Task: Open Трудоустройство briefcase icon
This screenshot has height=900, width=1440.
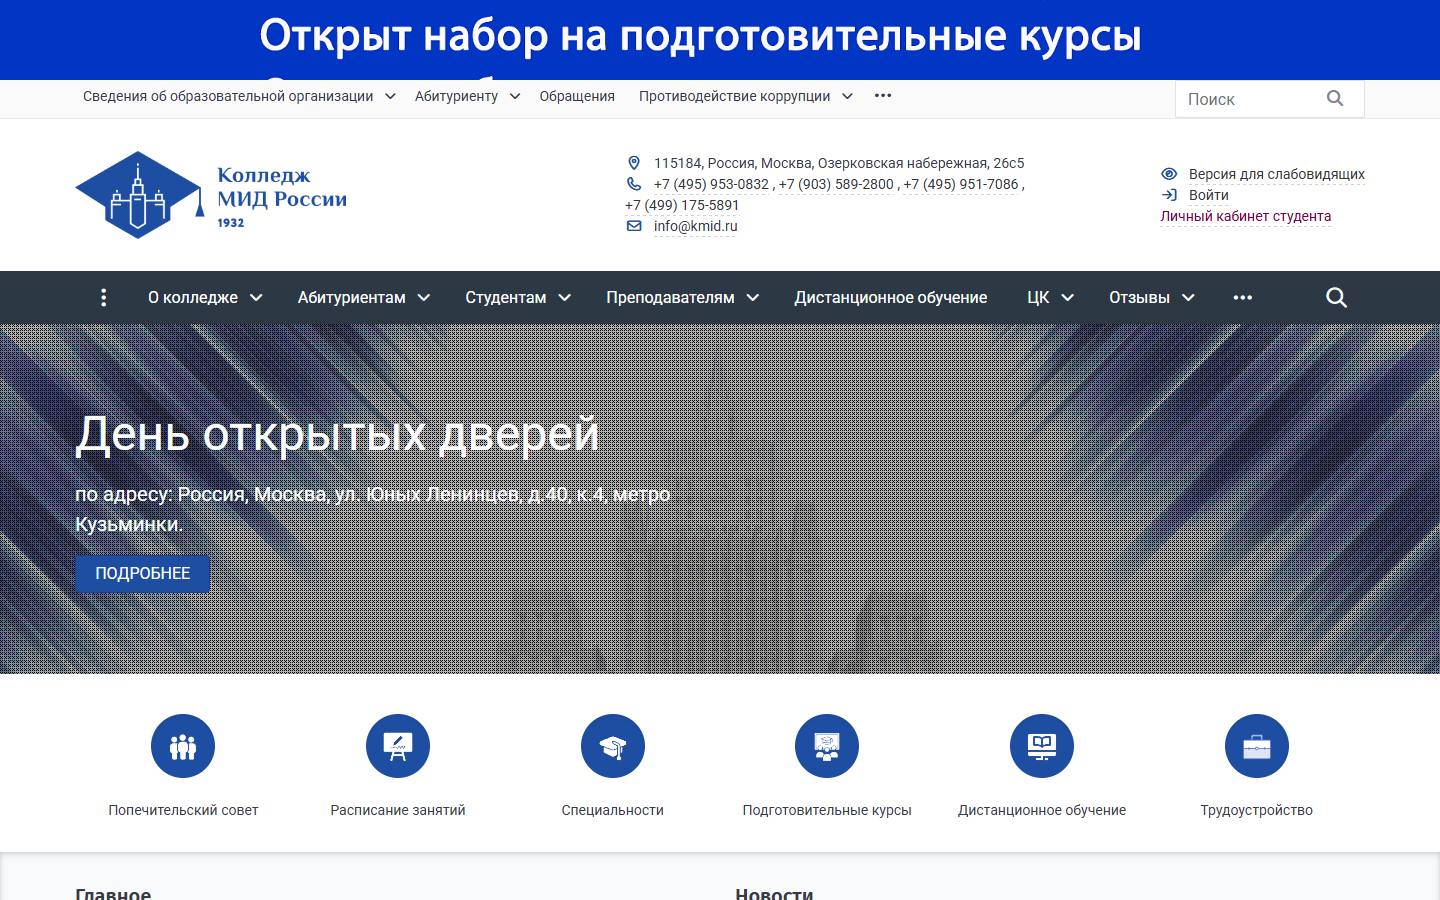Action: (x=1257, y=746)
